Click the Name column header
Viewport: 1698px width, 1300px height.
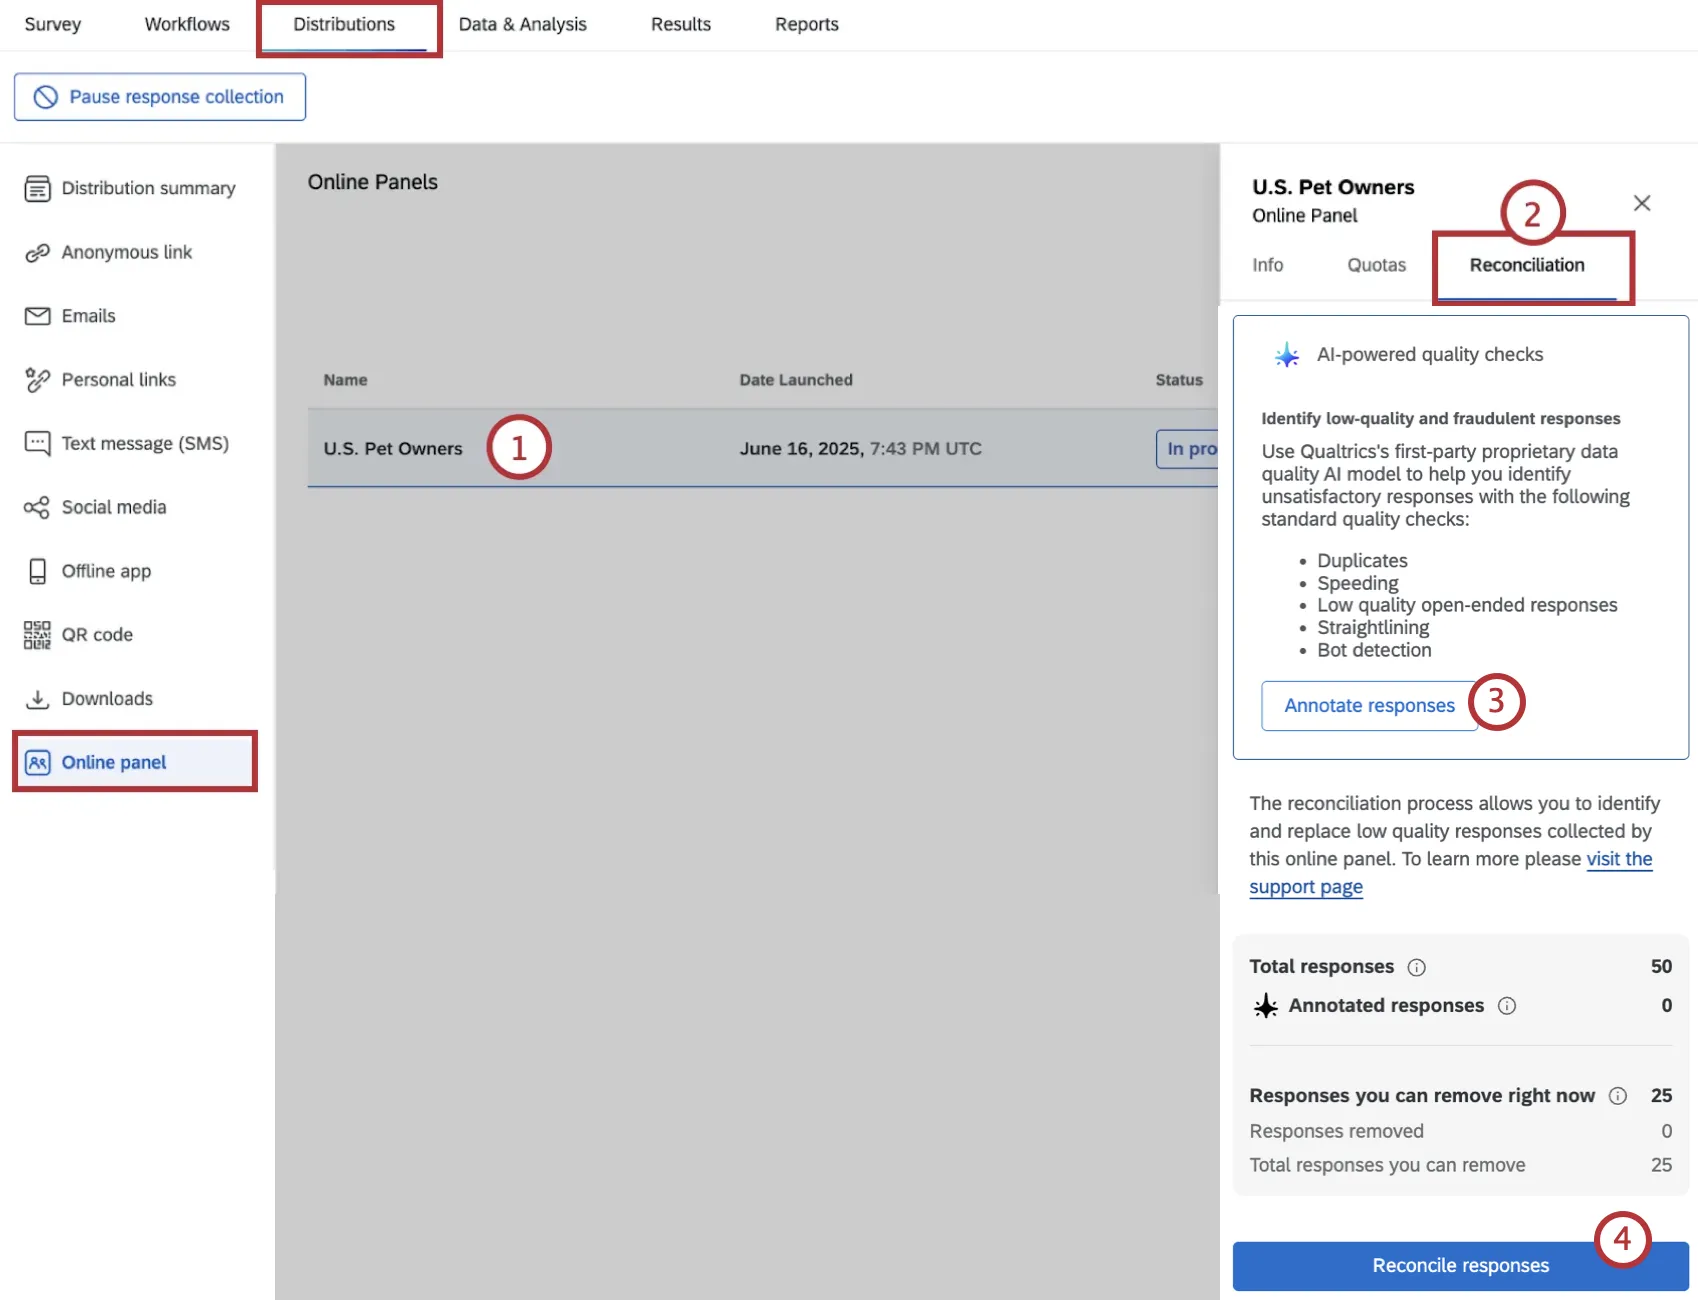[x=345, y=380]
